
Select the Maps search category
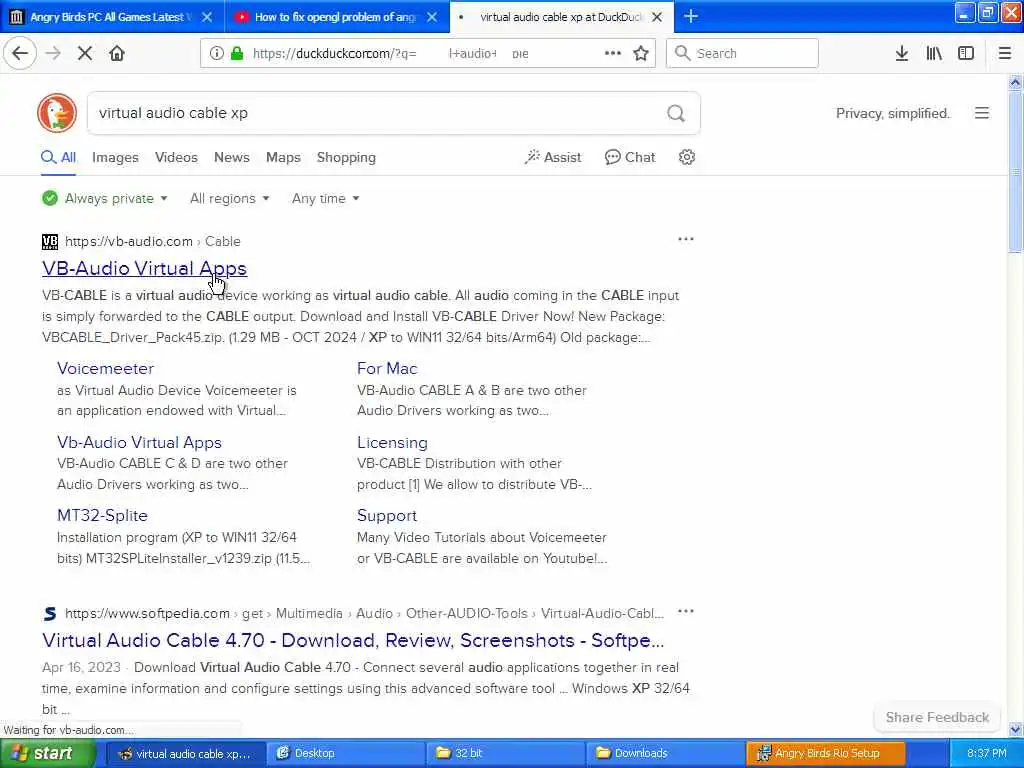coord(283,157)
